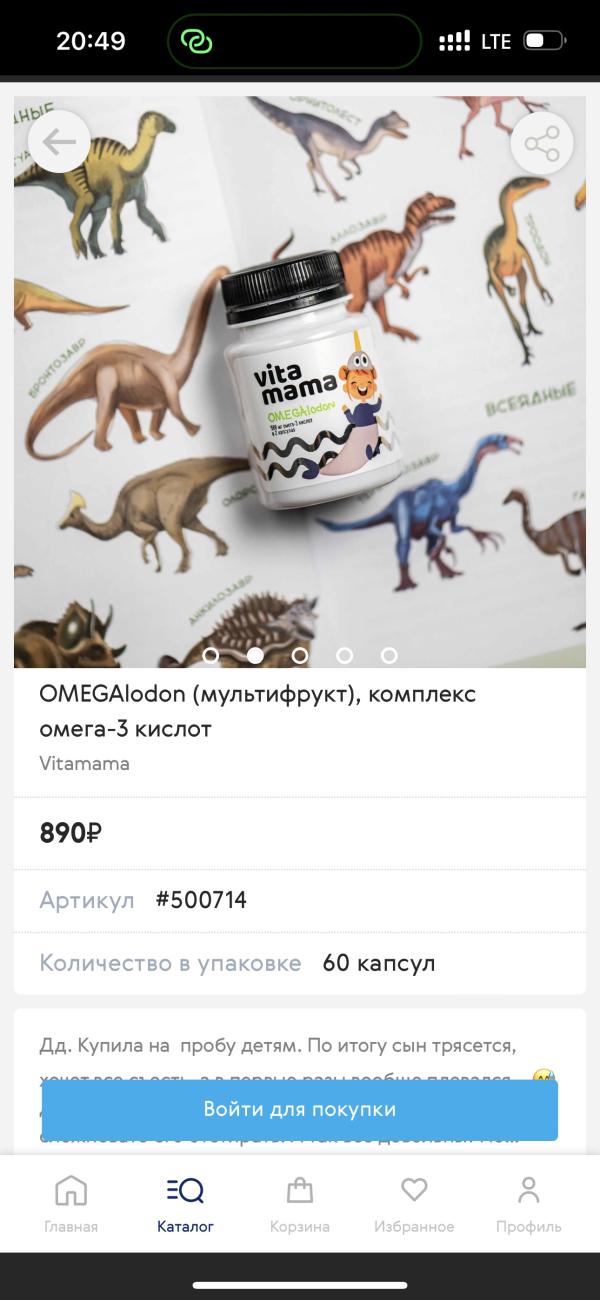Tap Войти для покупки button
Viewport: 600px width, 1300px height.
[300, 1109]
